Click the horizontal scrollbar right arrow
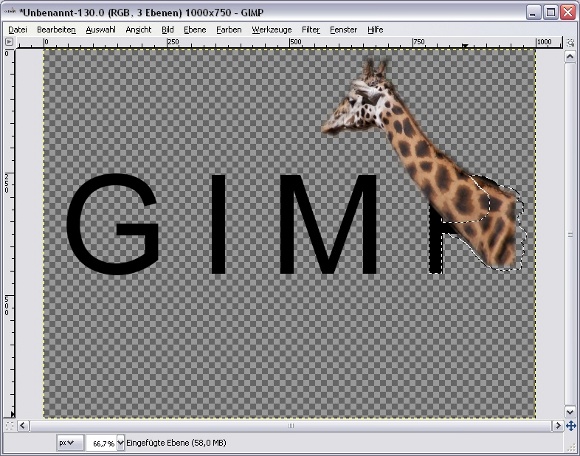Viewport: 580px width, 456px height. [558, 426]
